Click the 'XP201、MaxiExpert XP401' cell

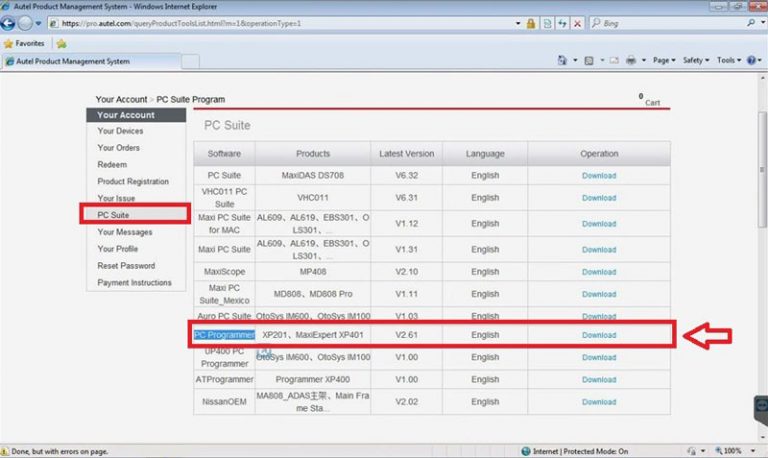coord(312,335)
